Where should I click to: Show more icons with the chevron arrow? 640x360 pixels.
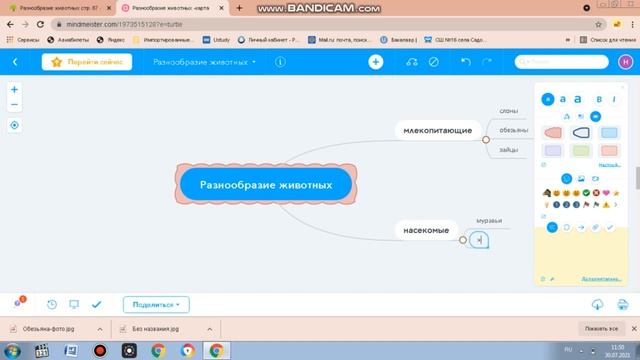[x=616, y=204]
